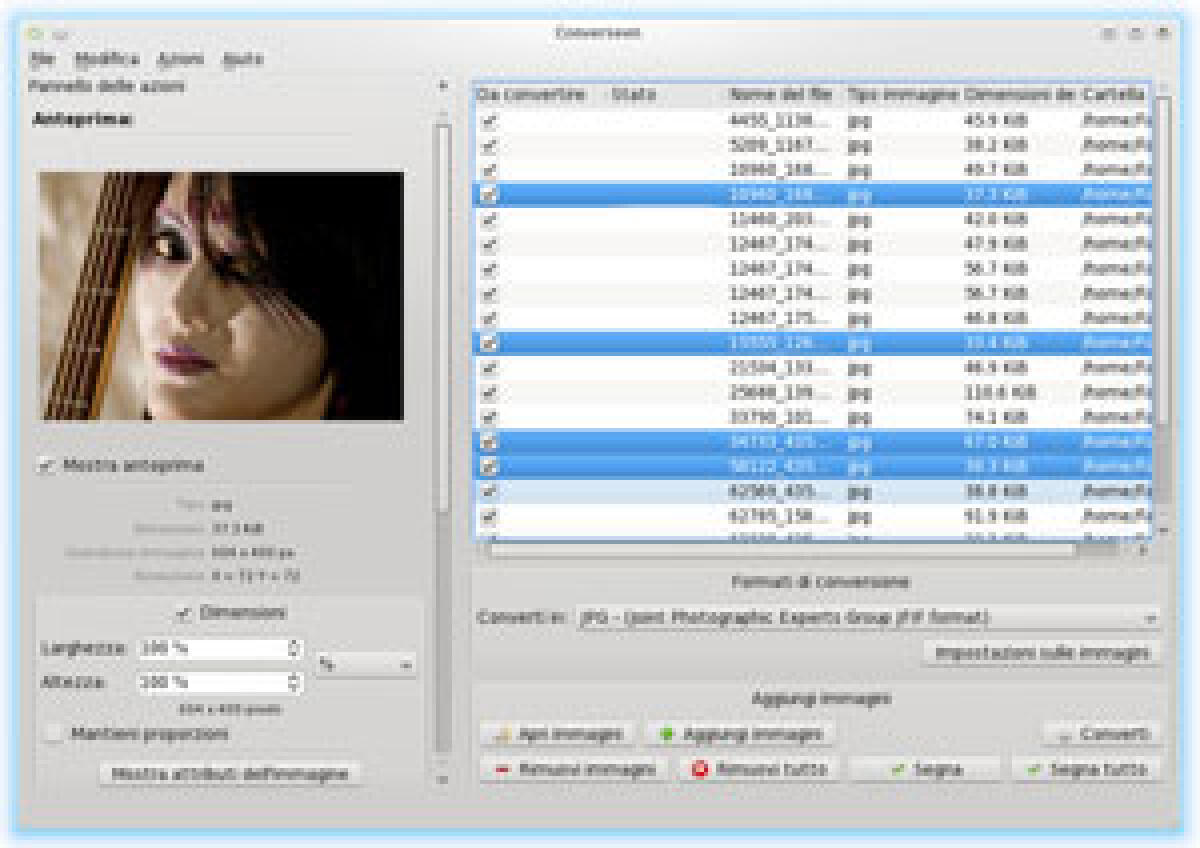Open the % unit dropdown
1200x848 pixels.
[x=366, y=664]
